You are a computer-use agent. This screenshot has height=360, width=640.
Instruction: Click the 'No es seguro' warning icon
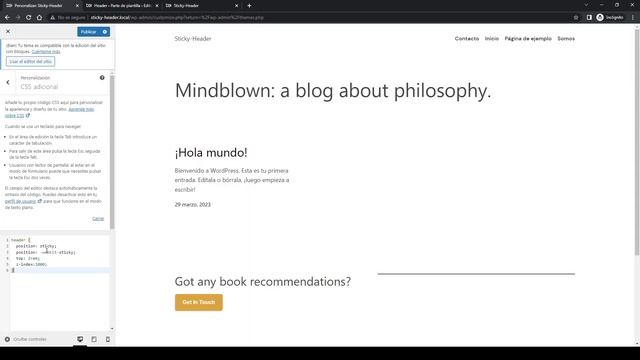[52, 18]
